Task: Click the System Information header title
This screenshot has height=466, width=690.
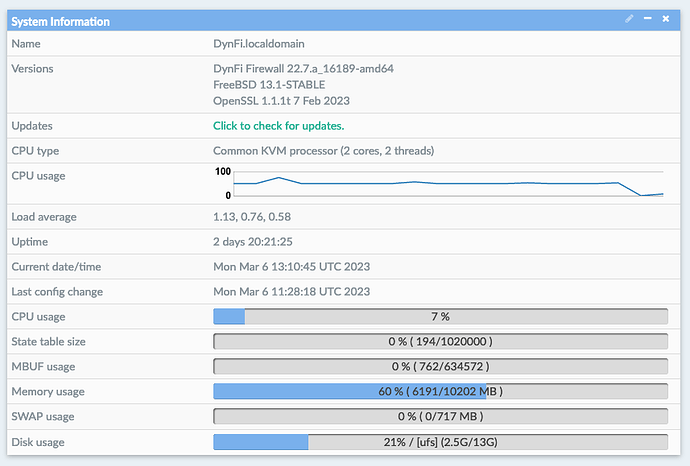Action: 60,21
